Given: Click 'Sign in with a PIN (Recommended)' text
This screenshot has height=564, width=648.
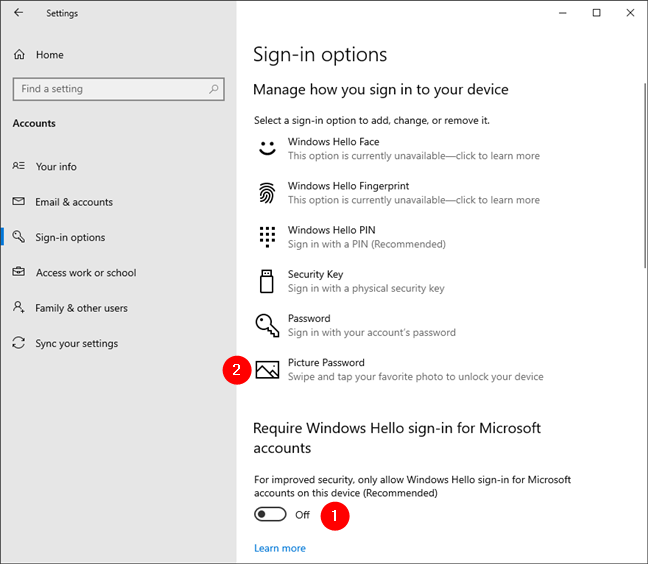Looking at the screenshot, I should click(x=367, y=244).
